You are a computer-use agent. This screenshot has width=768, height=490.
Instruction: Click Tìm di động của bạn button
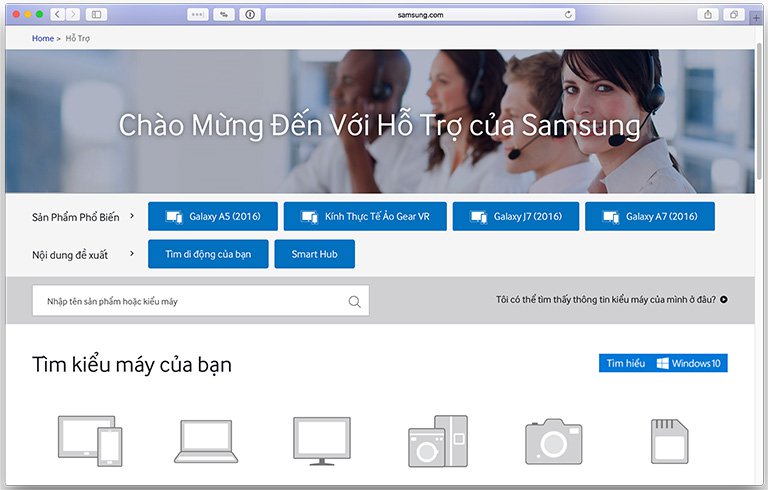point(208,254)
